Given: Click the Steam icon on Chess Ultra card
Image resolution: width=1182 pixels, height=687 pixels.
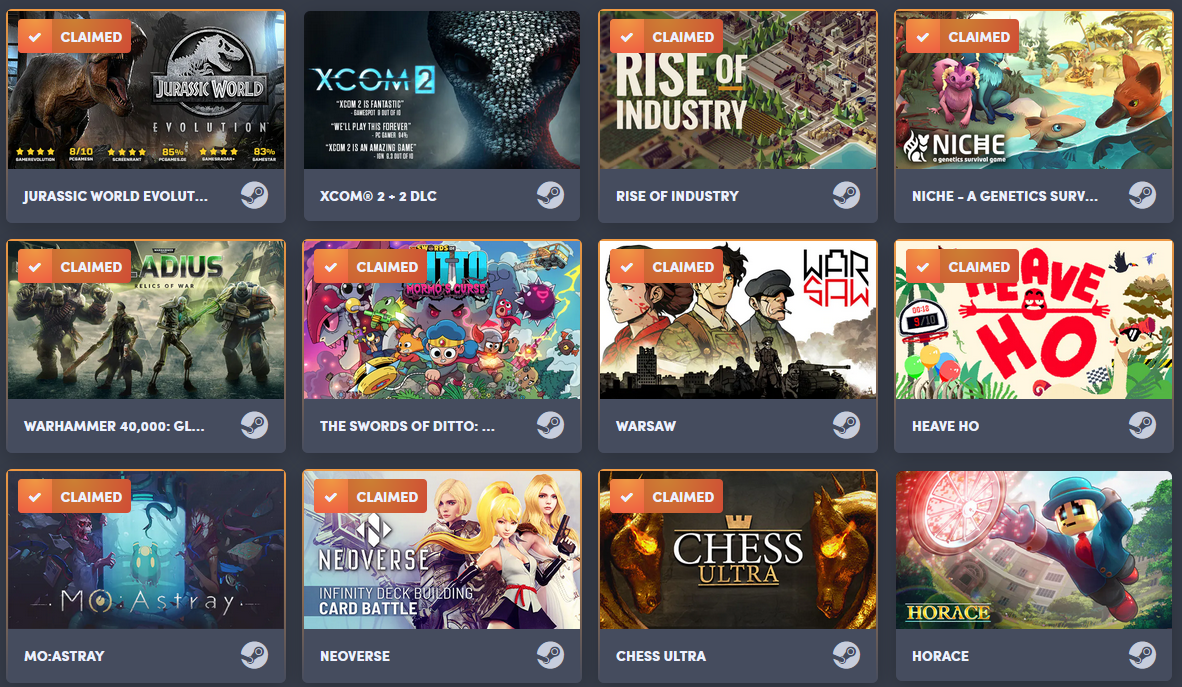Looking at the screenshot, I should (x=847, y=655).
